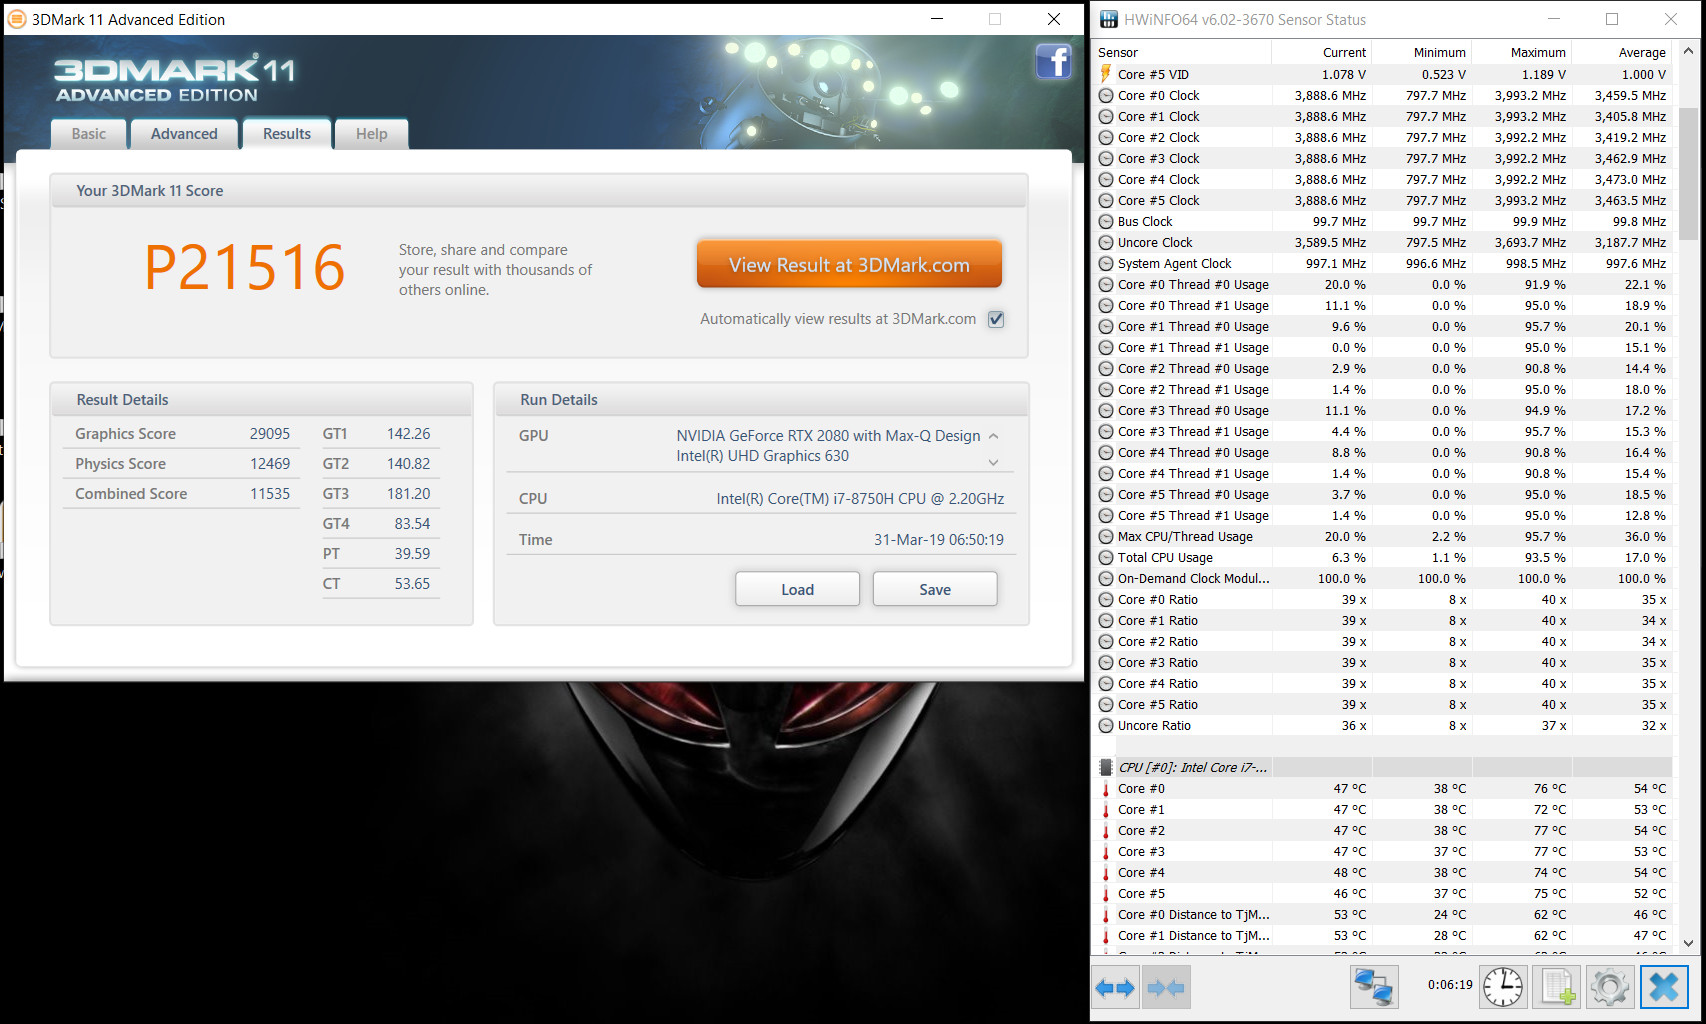
Task: Click the sensor icon beside System Agent Clock
Action: click(1106, 263)
